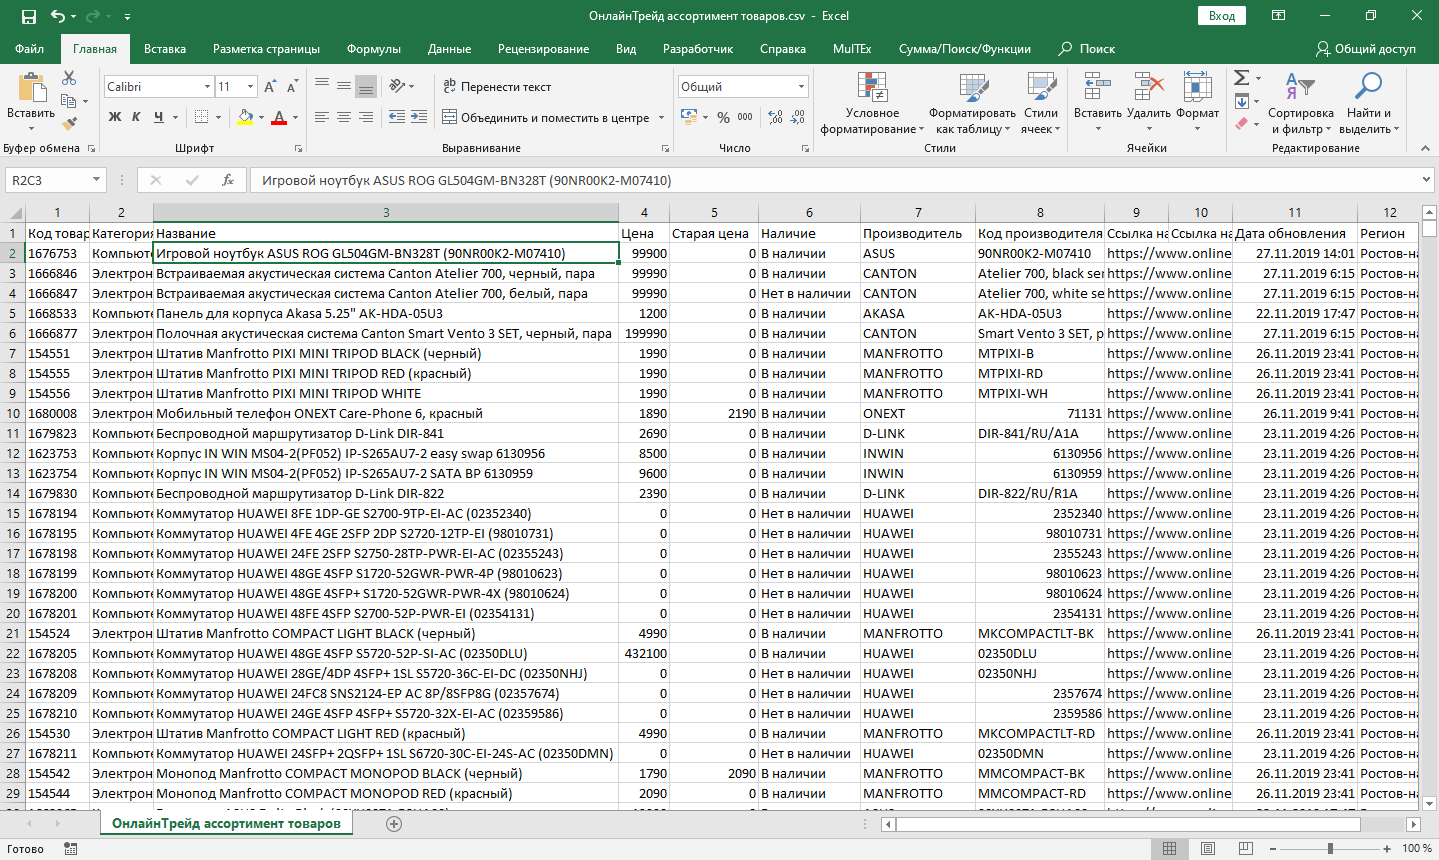Click fill color bucket swatch
Screen dimensions: 1439x860
coord(246,117)
